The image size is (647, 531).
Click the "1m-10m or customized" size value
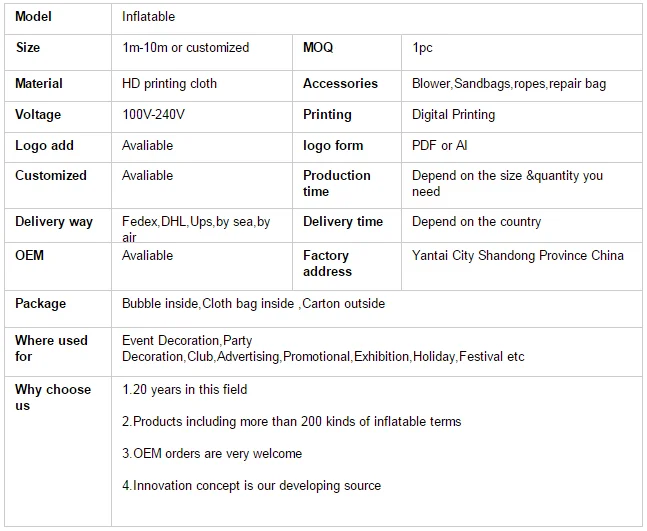tap(185, 47)
